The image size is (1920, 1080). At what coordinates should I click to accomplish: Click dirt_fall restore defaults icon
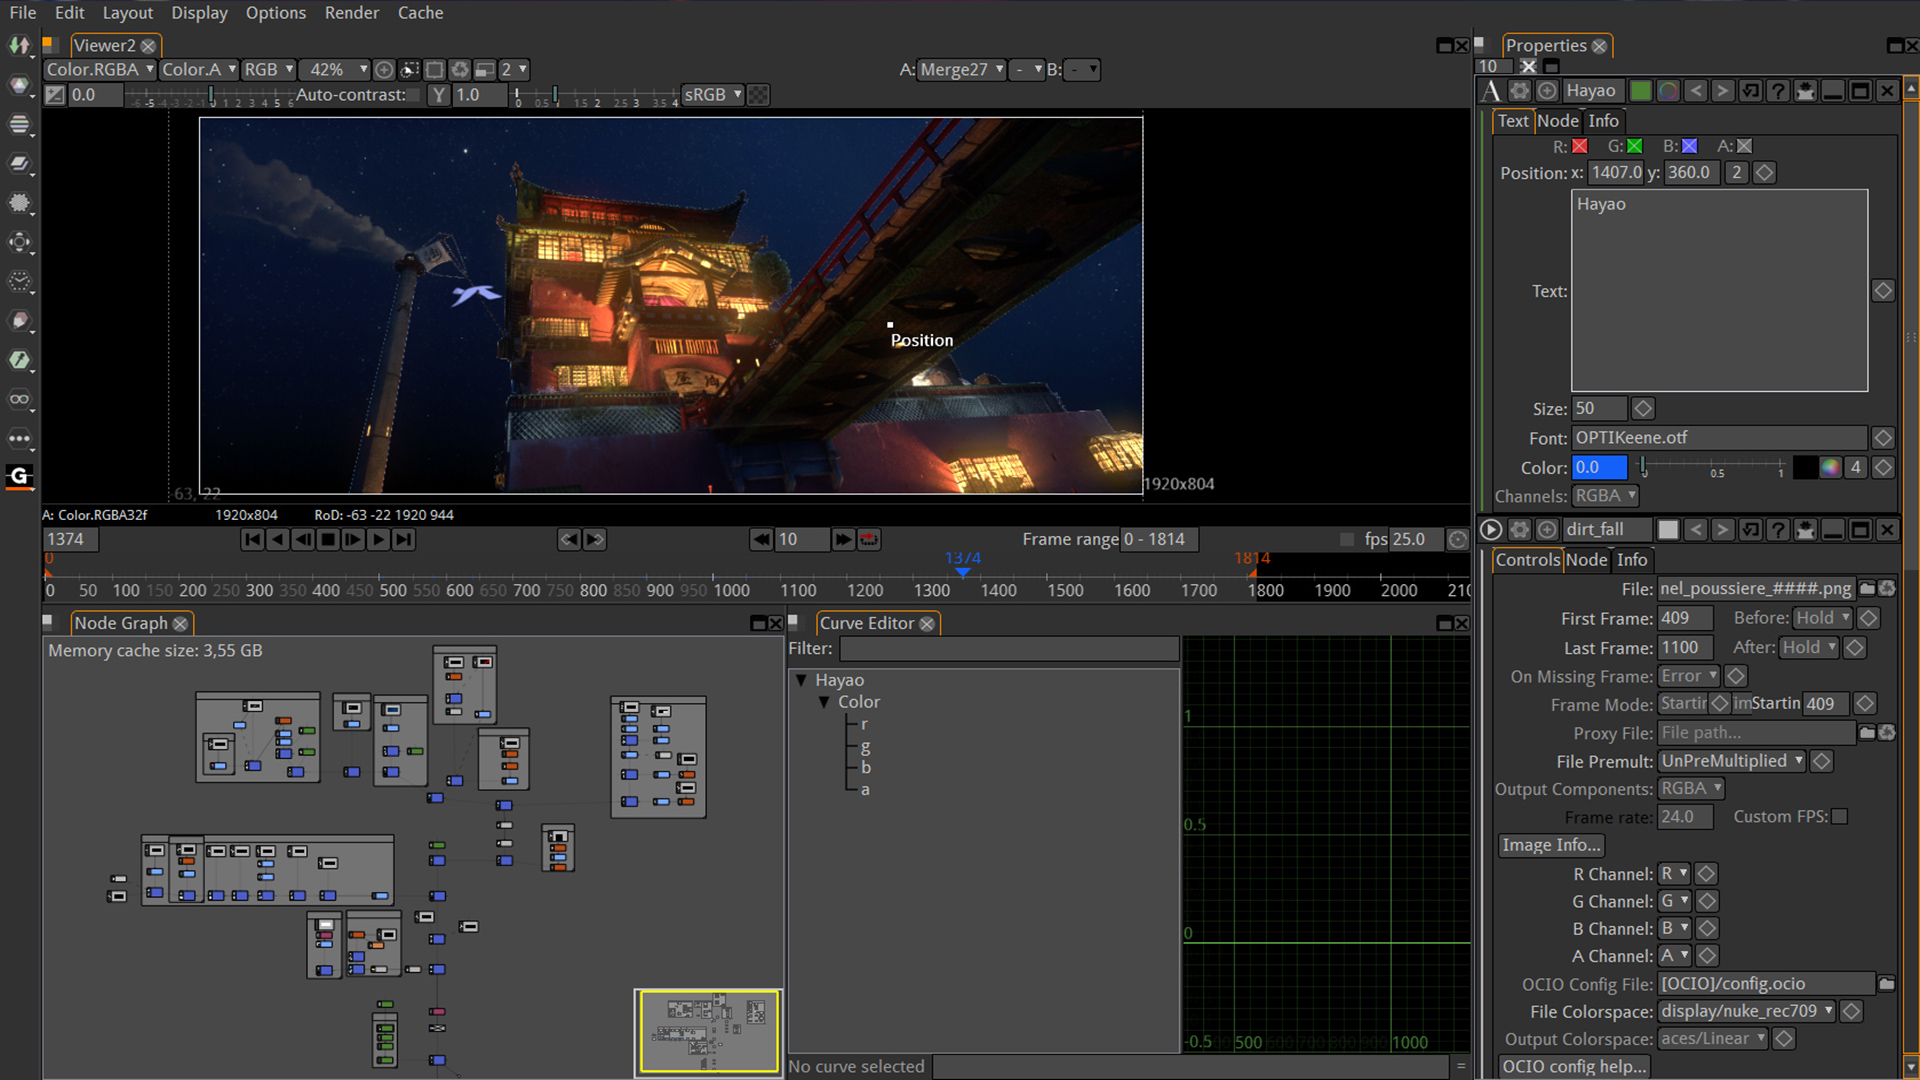pos(1751,530)
